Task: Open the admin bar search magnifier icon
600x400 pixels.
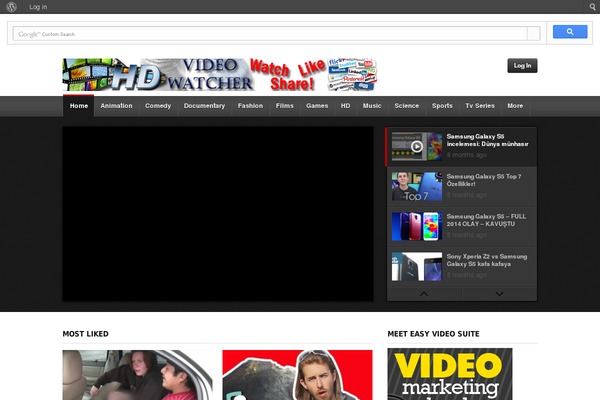Action: [592, 7]
